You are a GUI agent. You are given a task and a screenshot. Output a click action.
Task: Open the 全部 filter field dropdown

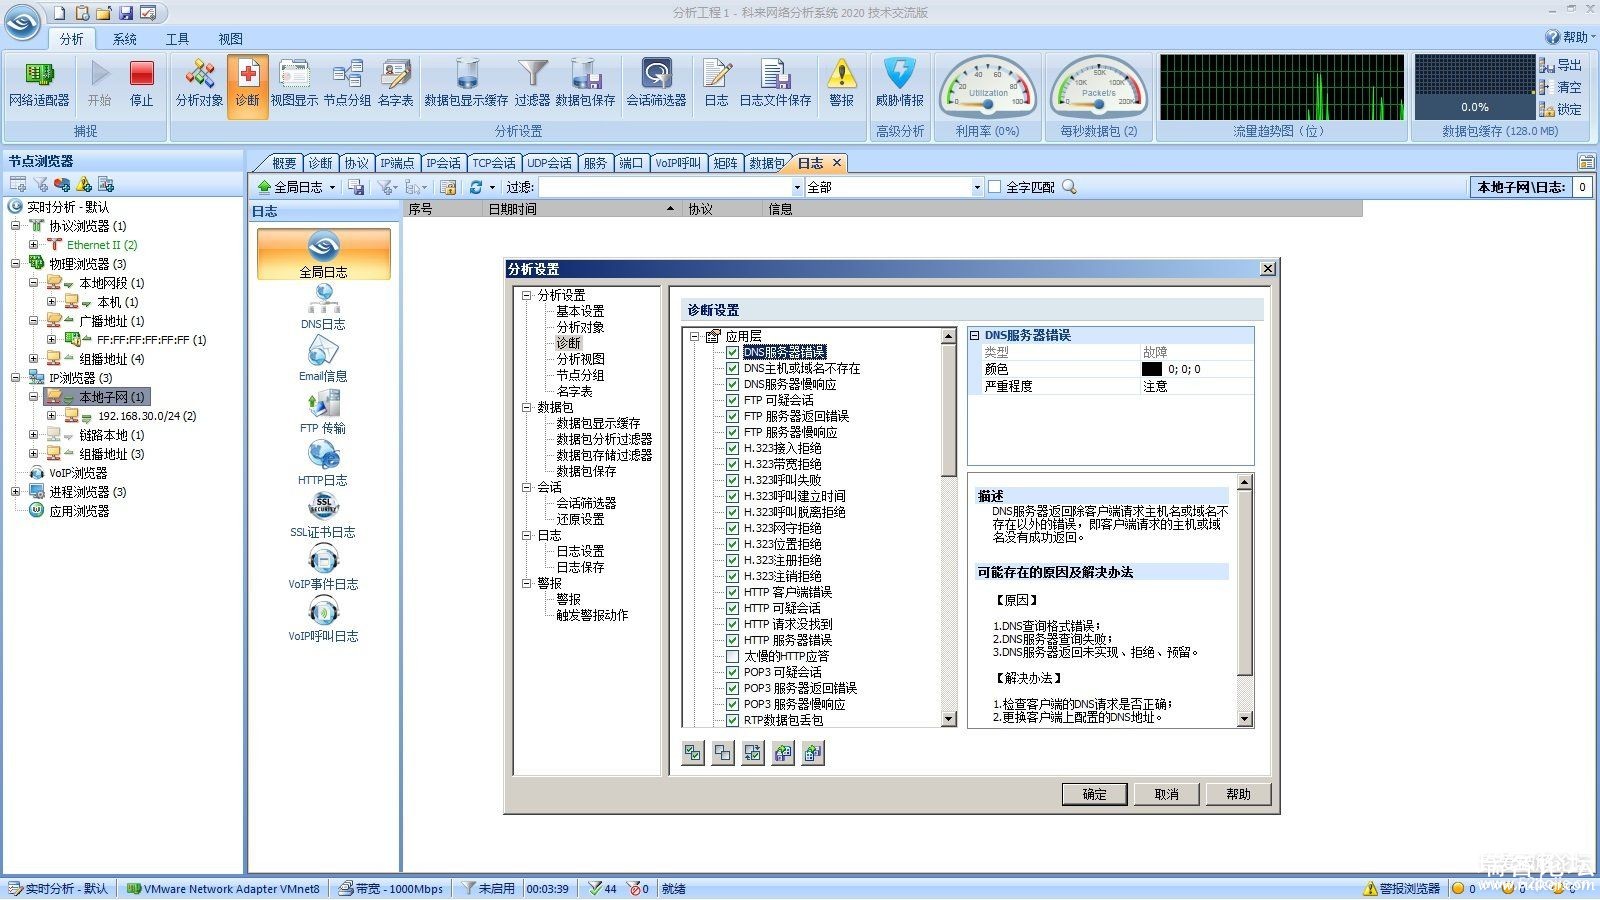pyautogui.click(x=977, y=187)
